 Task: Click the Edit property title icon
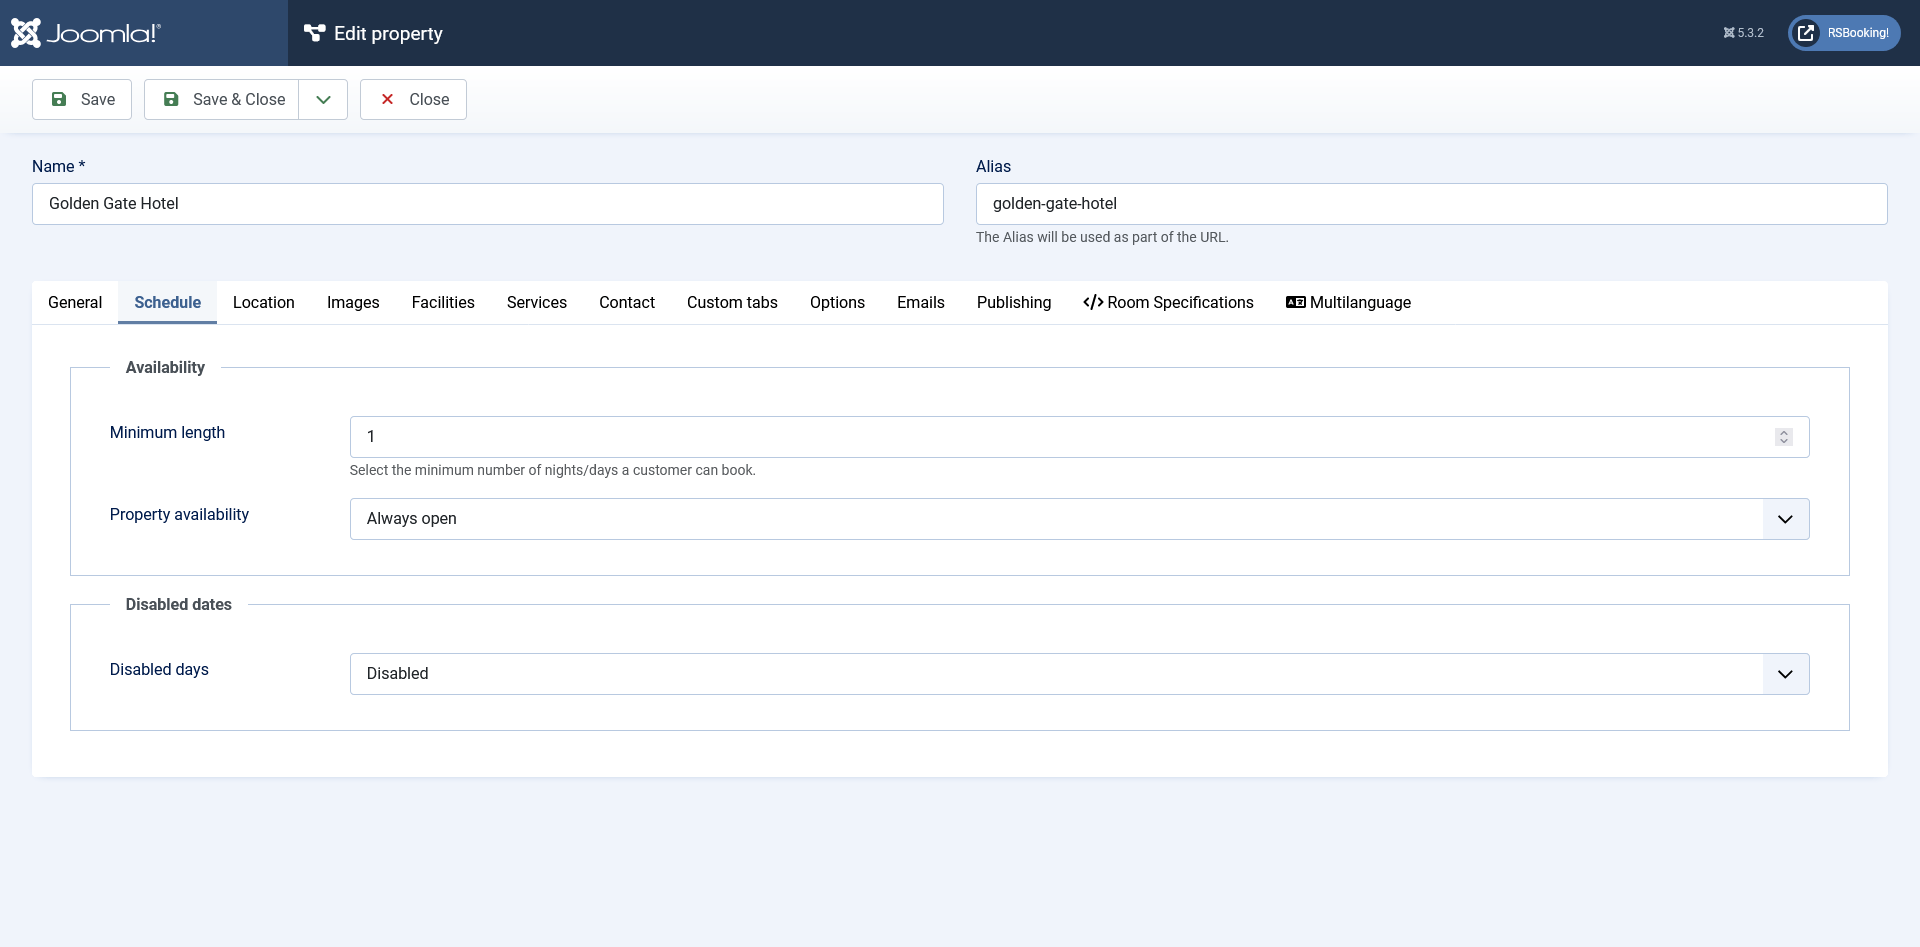pos(315,33)
